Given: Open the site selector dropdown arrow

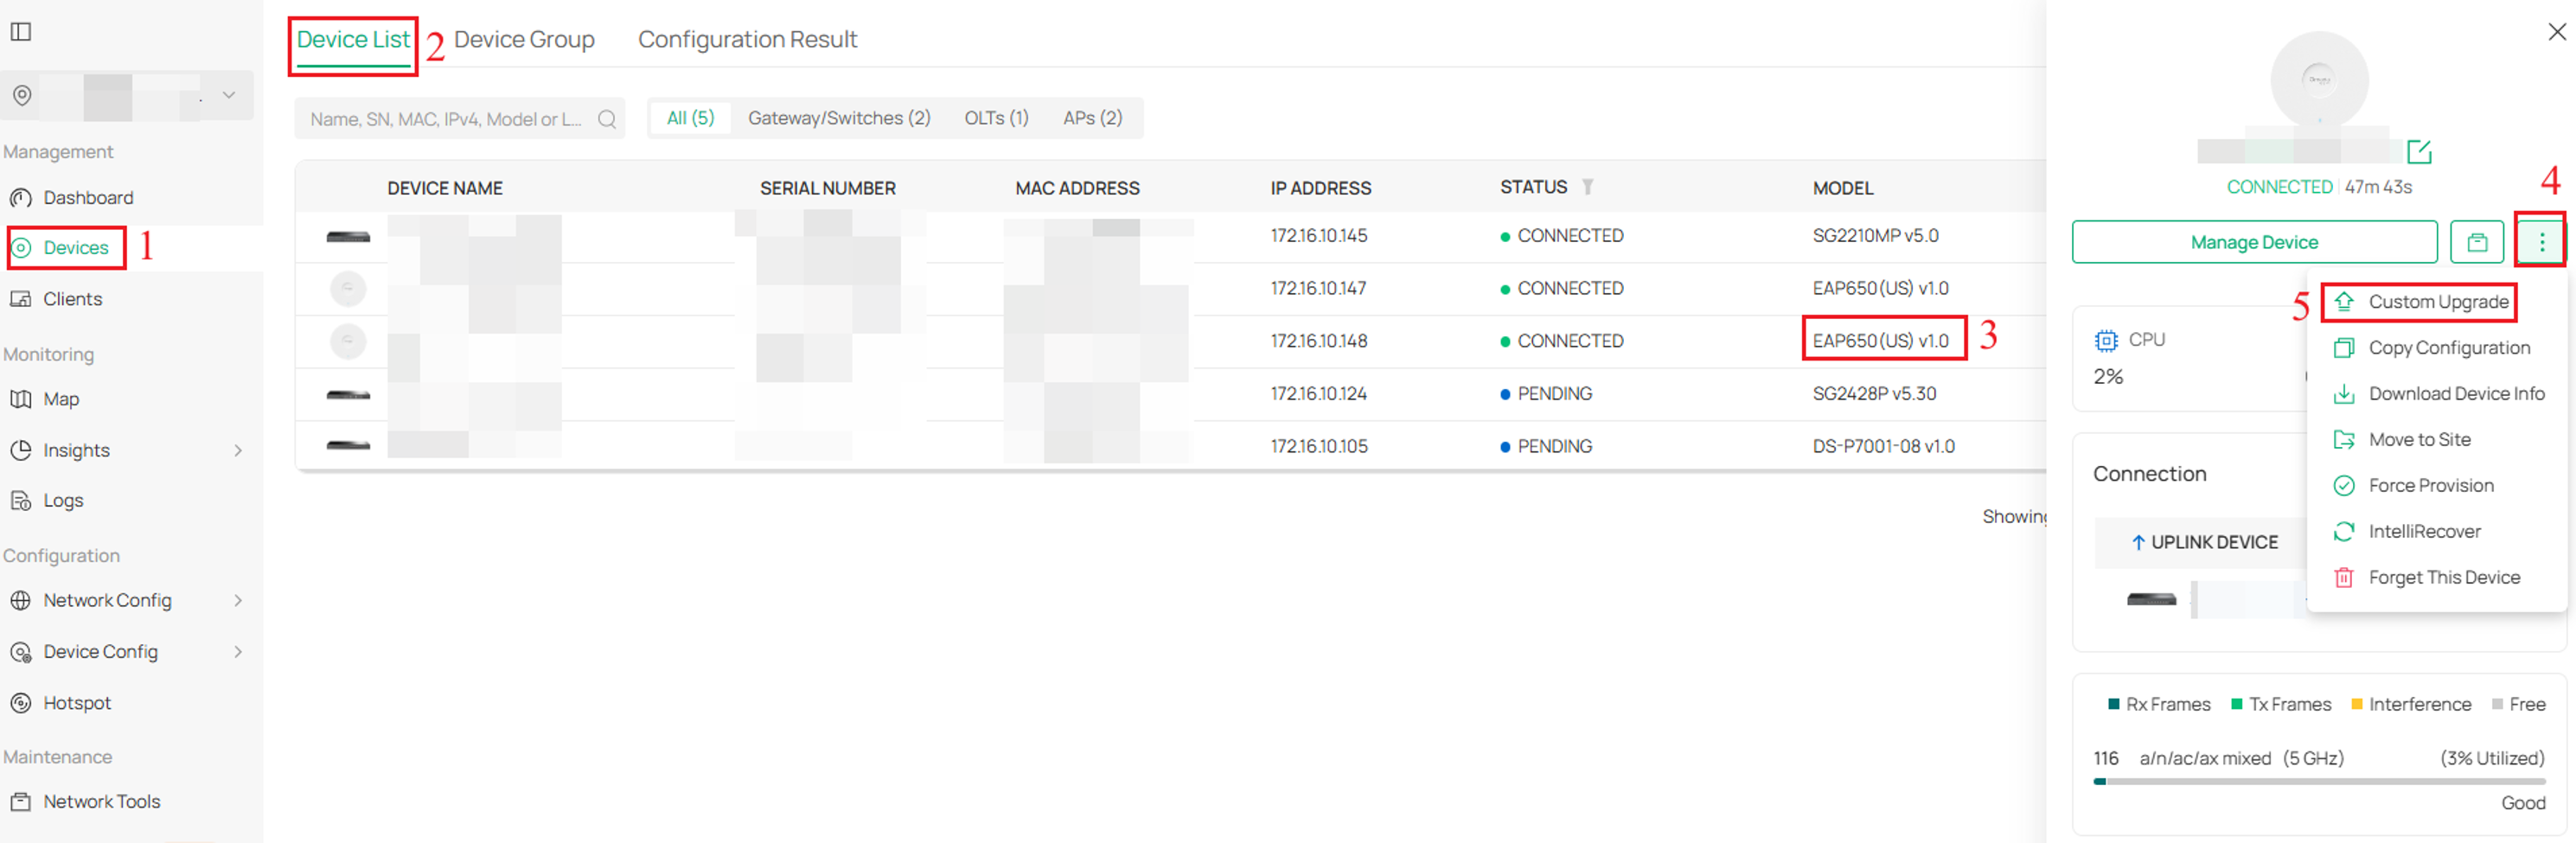Looking at the screenshot, I should (229, 95).
